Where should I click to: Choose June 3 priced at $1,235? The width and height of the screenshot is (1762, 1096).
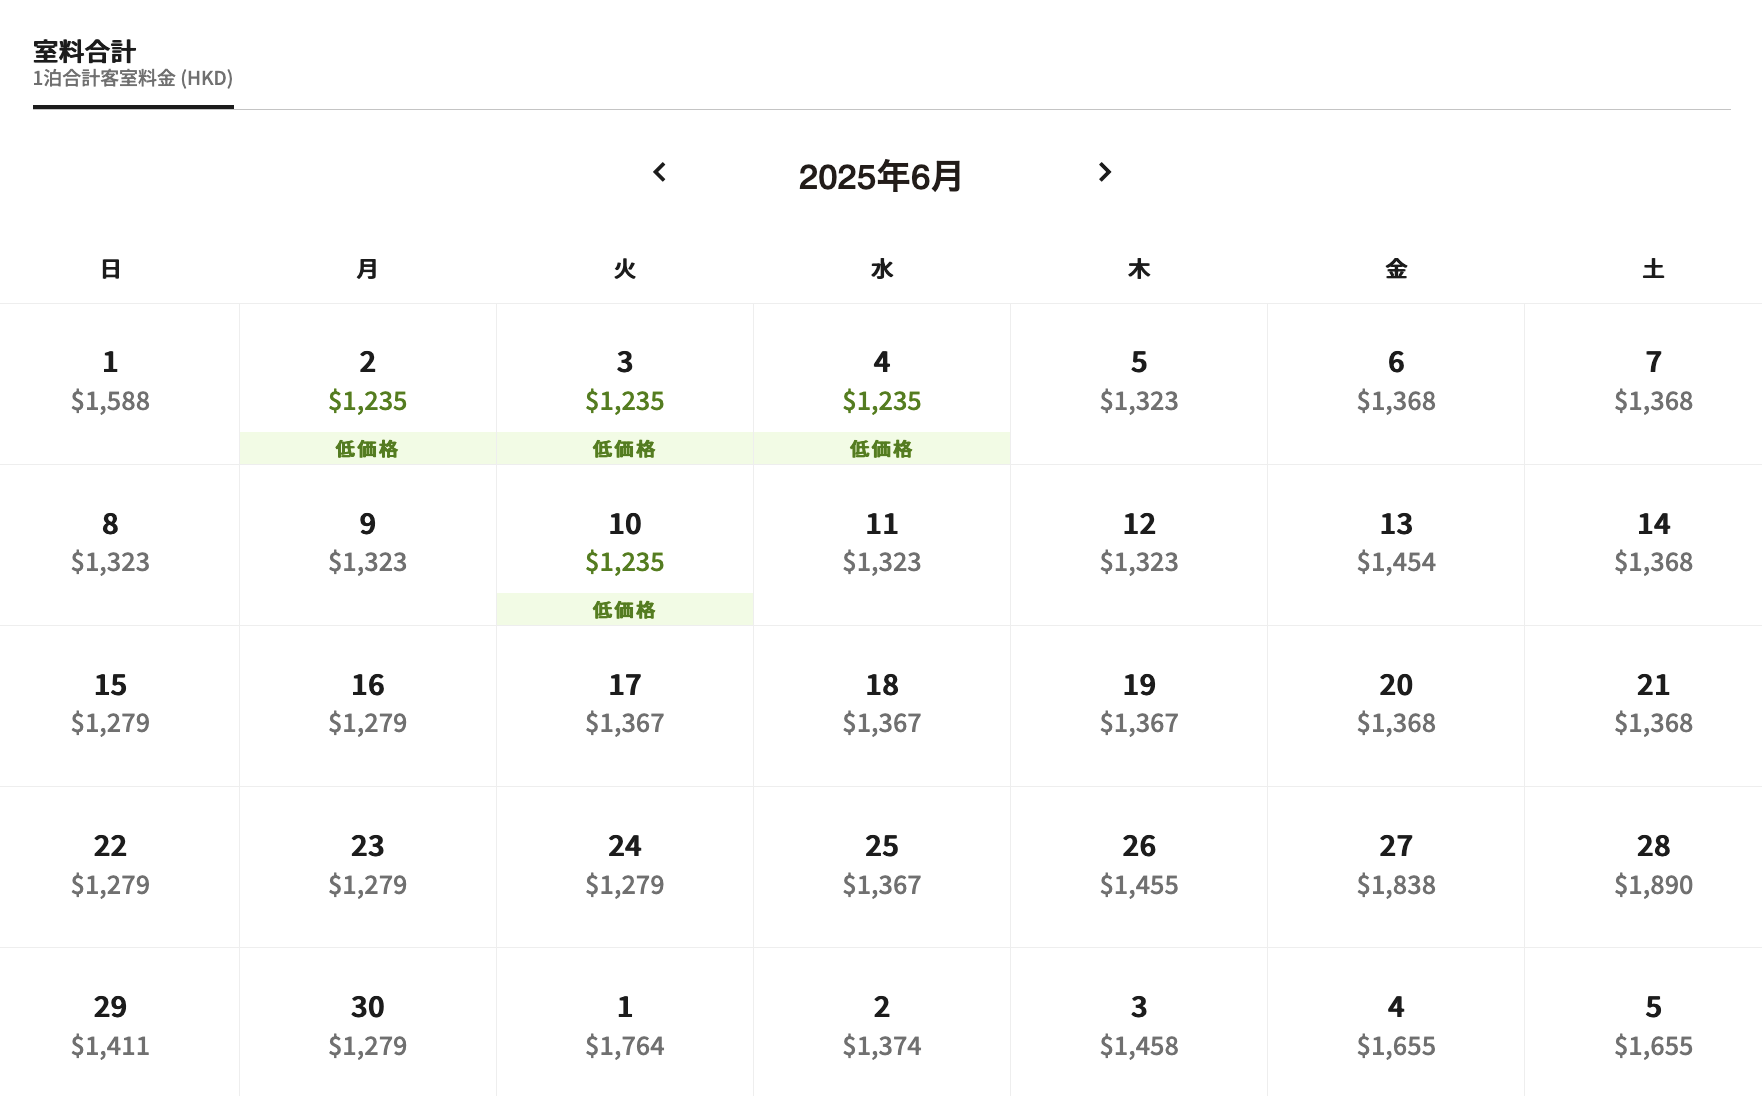click(625, 384)
